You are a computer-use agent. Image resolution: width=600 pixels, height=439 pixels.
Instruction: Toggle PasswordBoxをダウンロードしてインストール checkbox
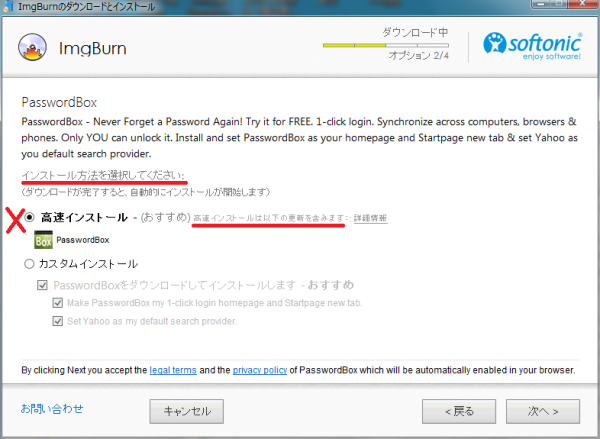(42, 285)
